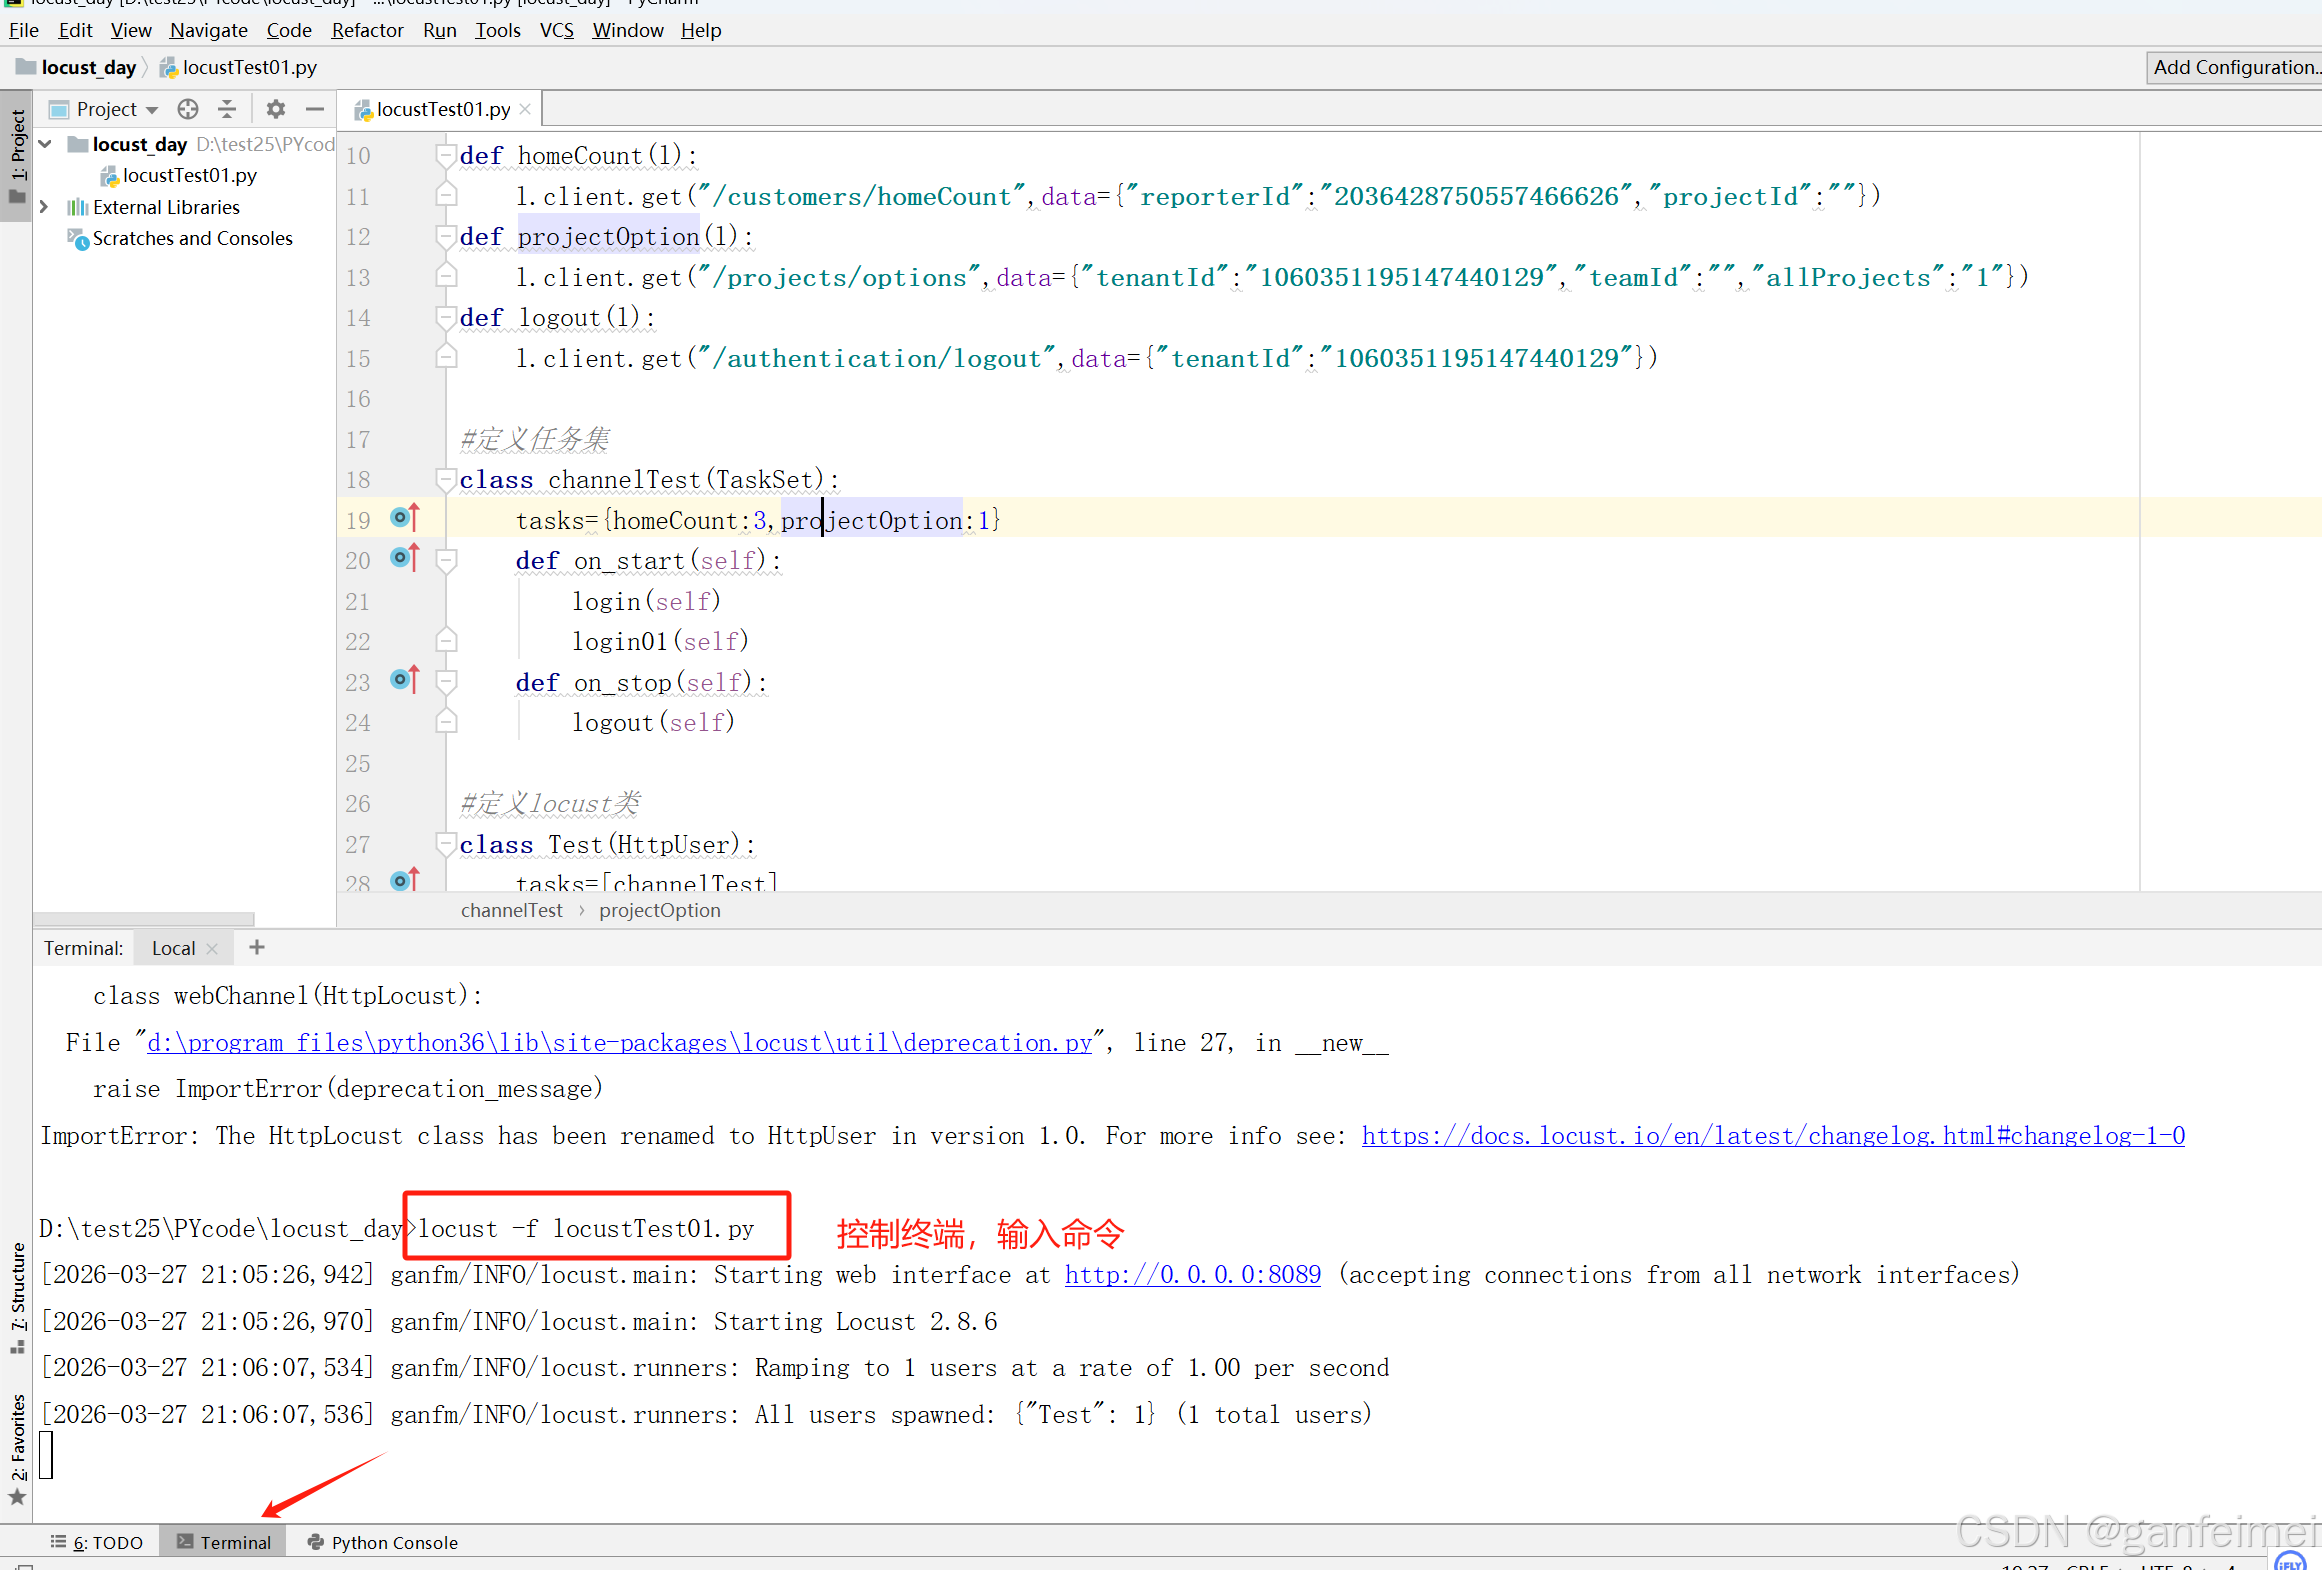This screenshot has width=2322, height=1570.
Task: Expand External Libraries tree node
Action: pyautogui.click(x=44, y=207)
